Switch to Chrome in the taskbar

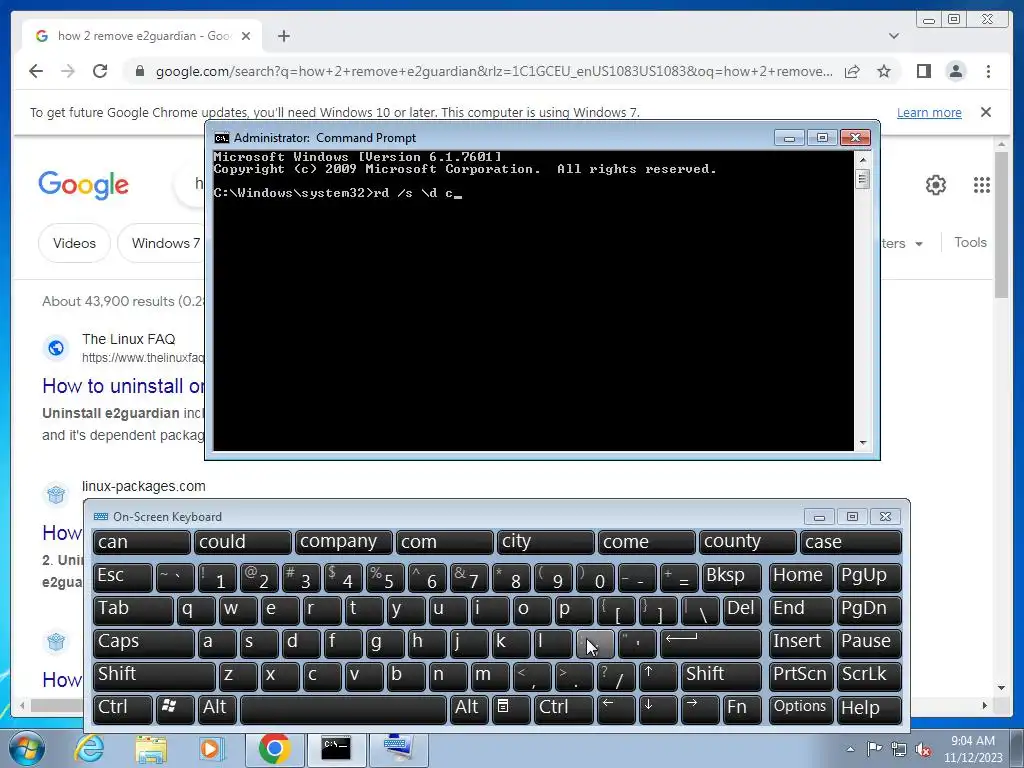(x=274, y=749)
